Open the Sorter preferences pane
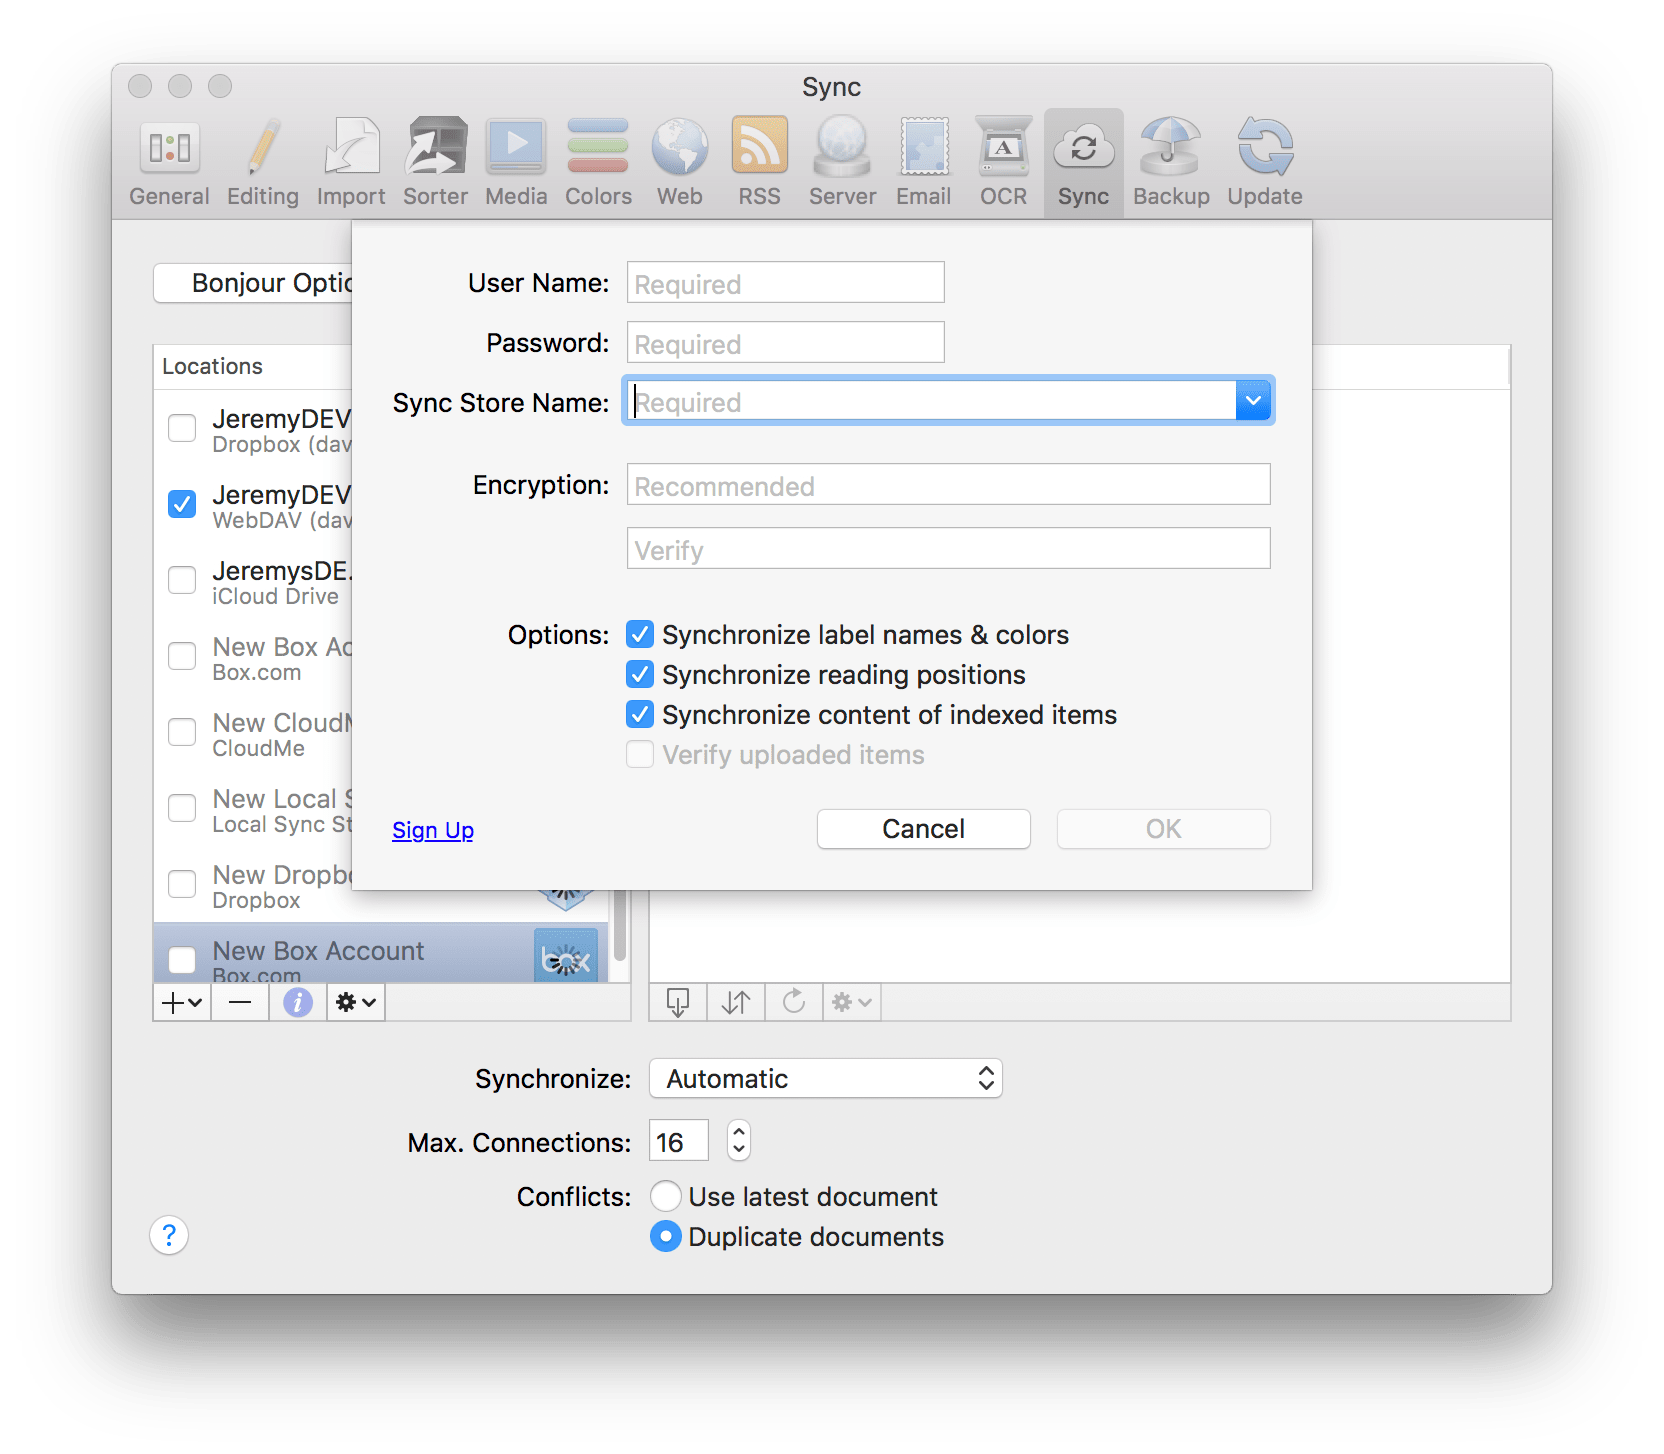1664x1454 pixels. tap(435, 162)
